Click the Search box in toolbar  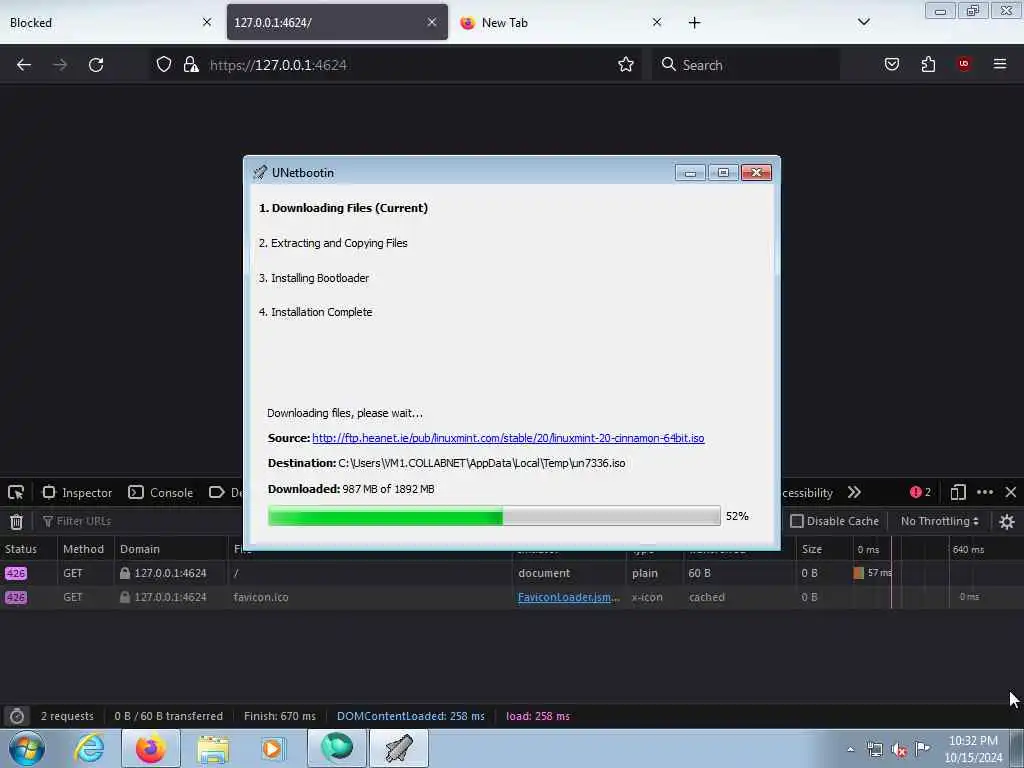(x=746, y=65)
